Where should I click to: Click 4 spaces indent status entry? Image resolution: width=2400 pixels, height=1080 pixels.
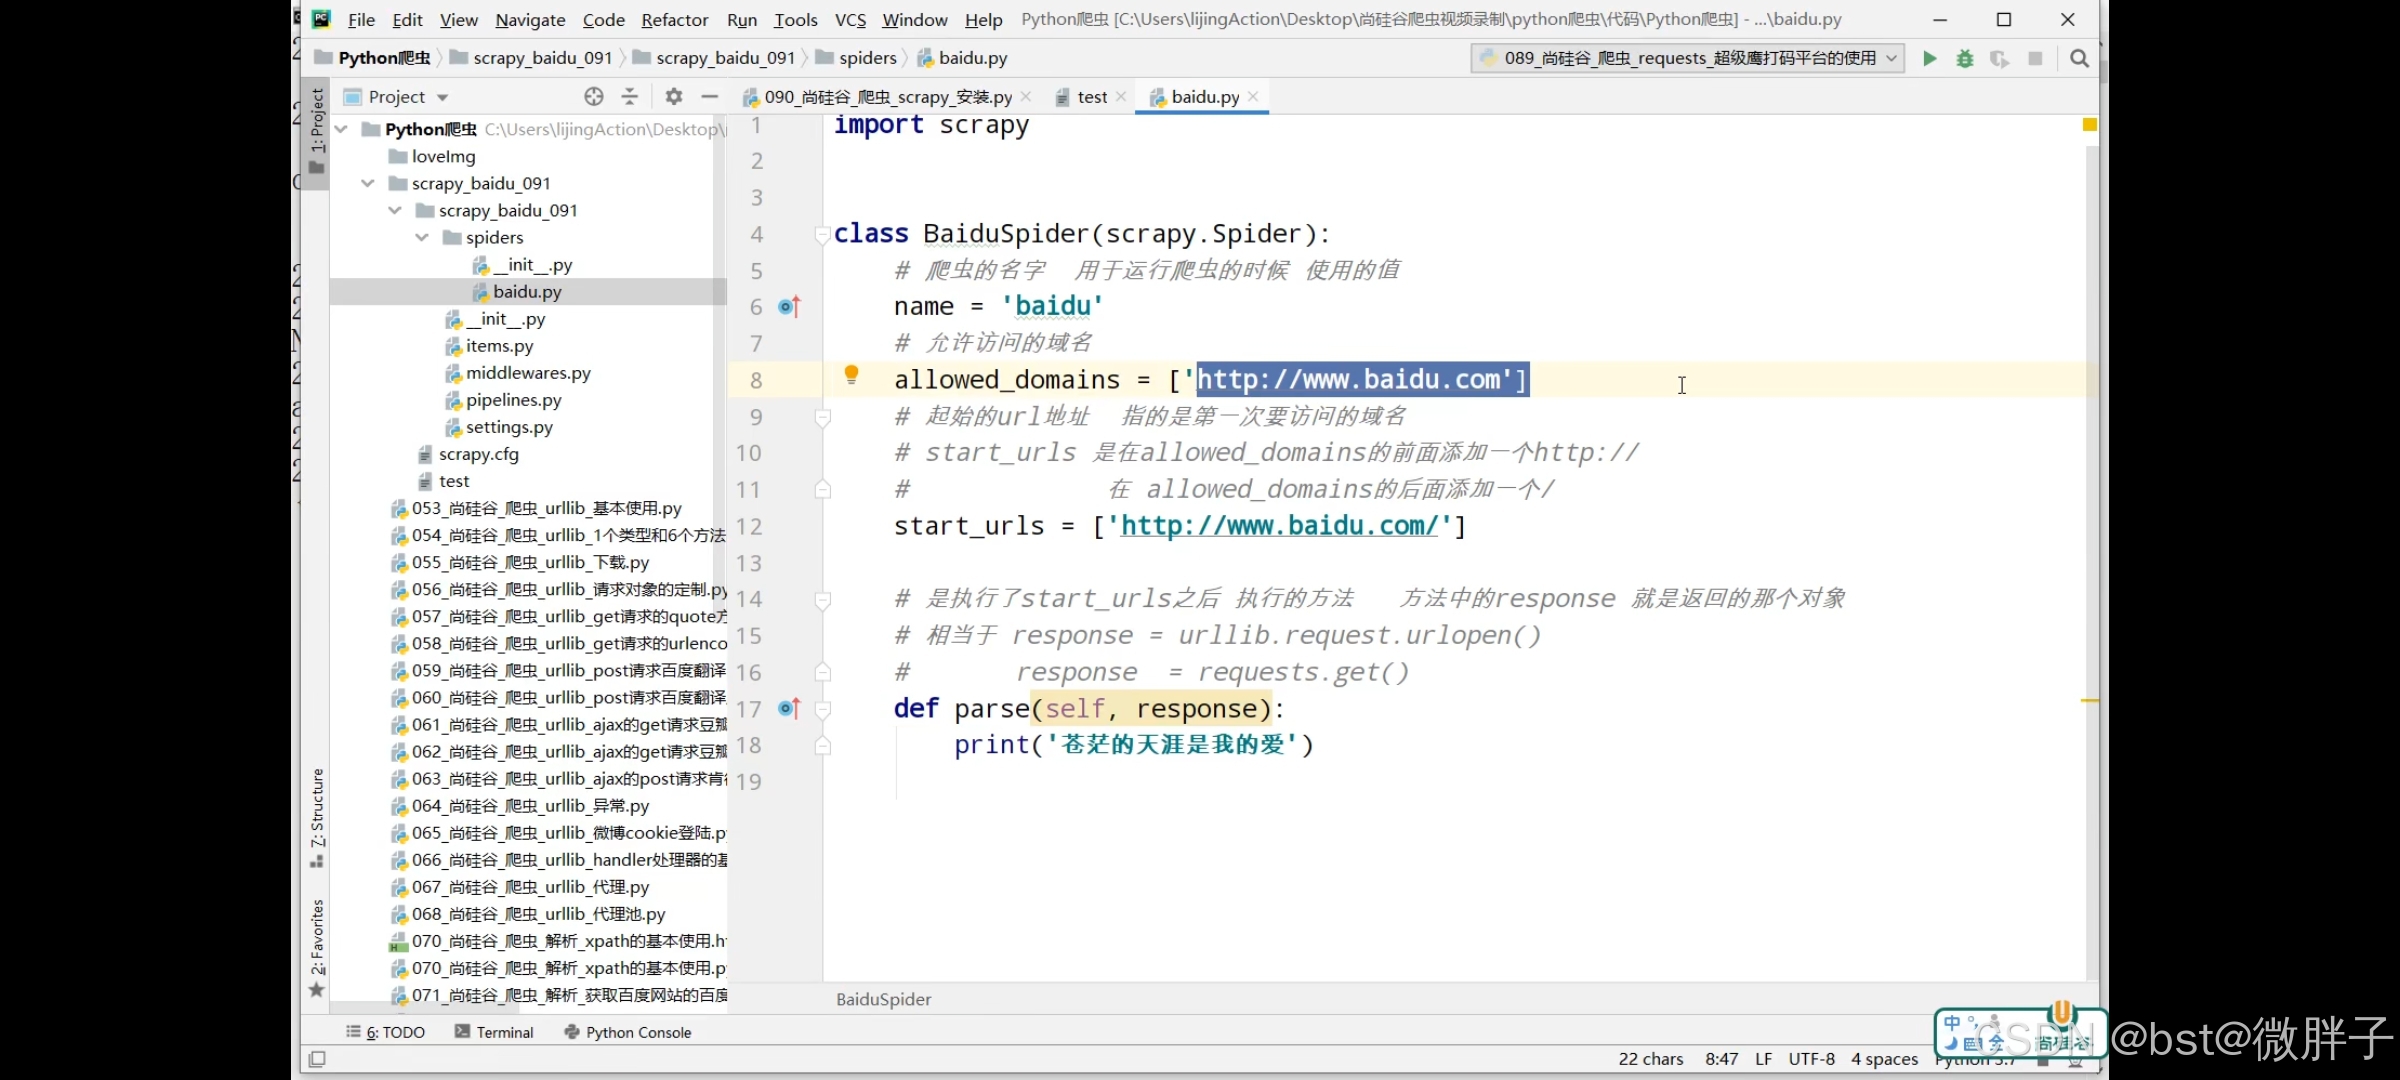1884,1059
